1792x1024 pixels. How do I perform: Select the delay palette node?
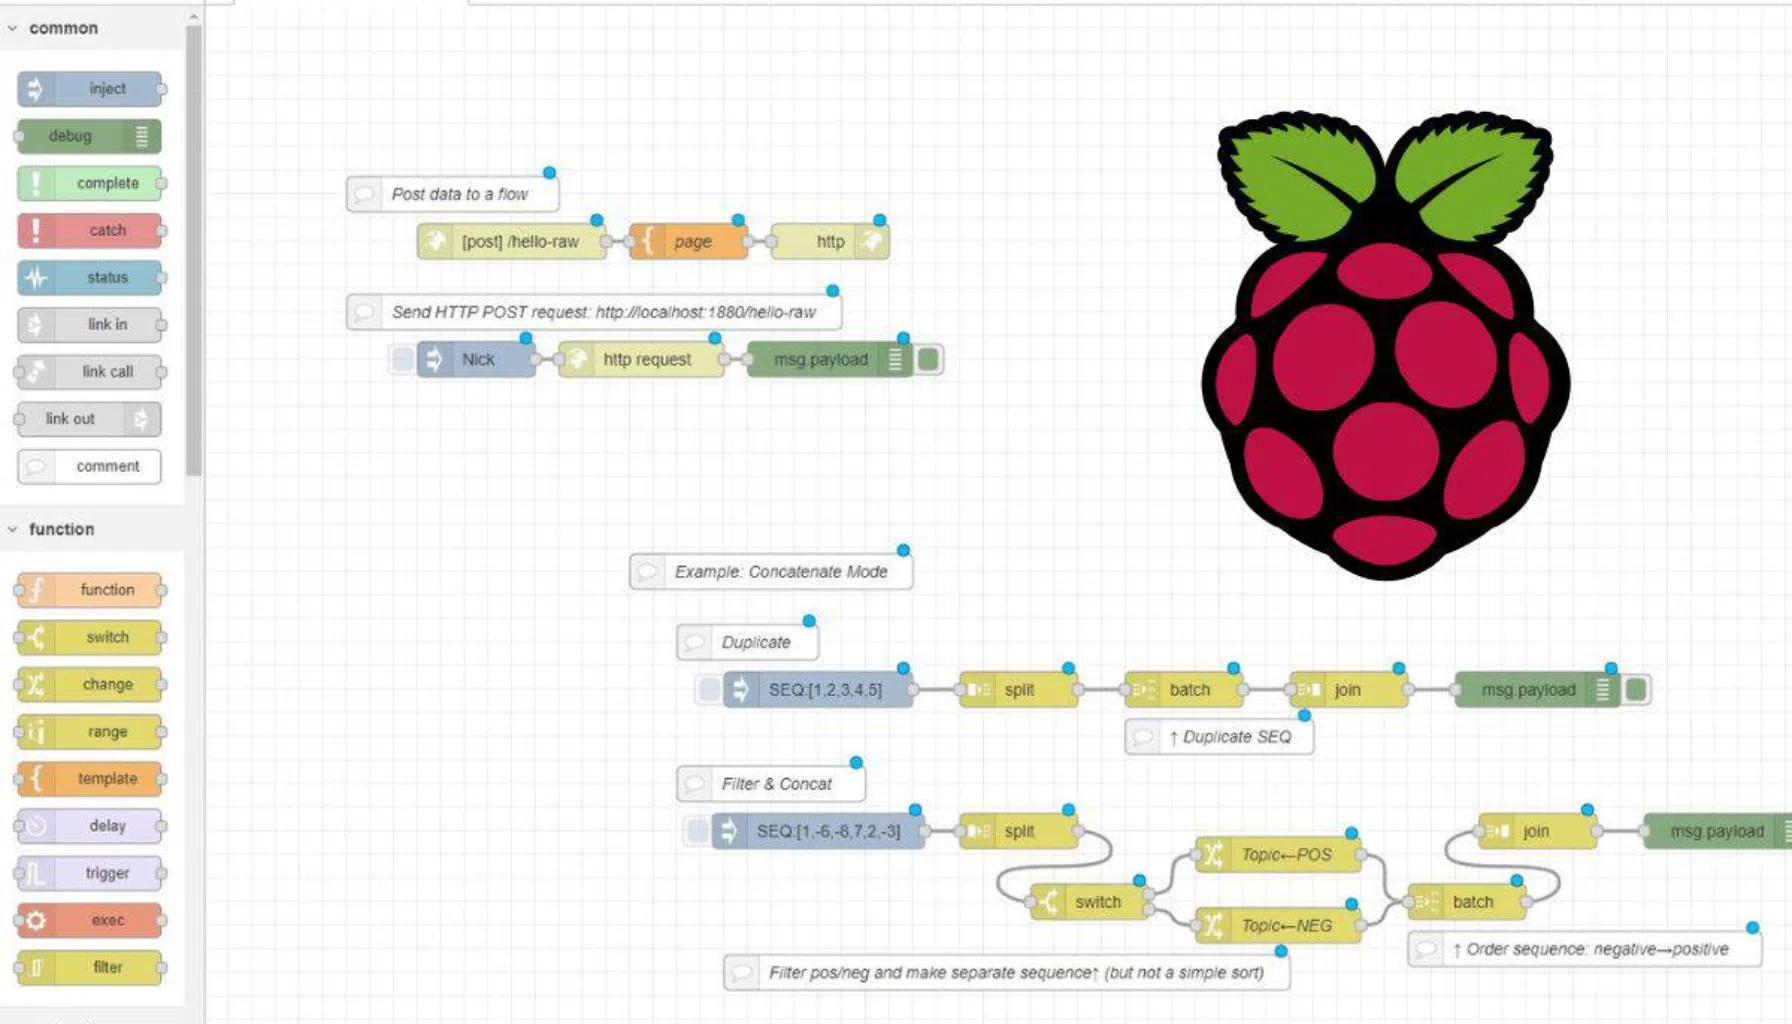89,826
